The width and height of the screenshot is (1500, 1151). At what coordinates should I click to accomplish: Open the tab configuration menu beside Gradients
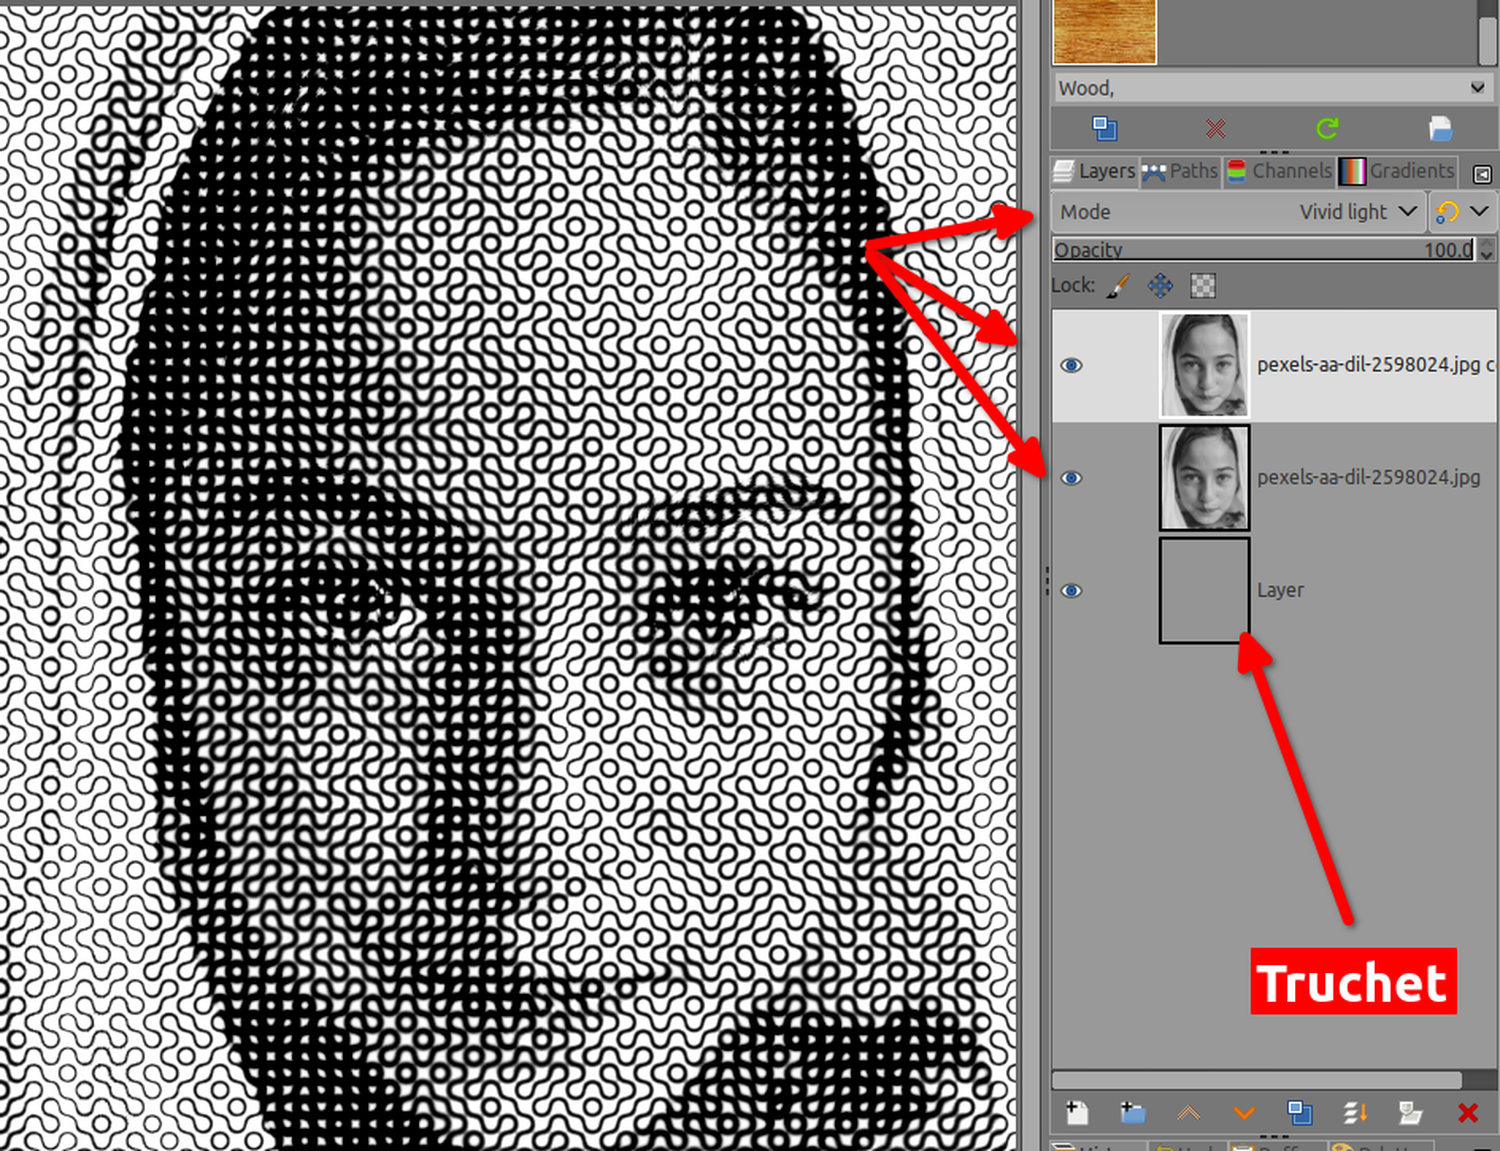point(1482,174)
